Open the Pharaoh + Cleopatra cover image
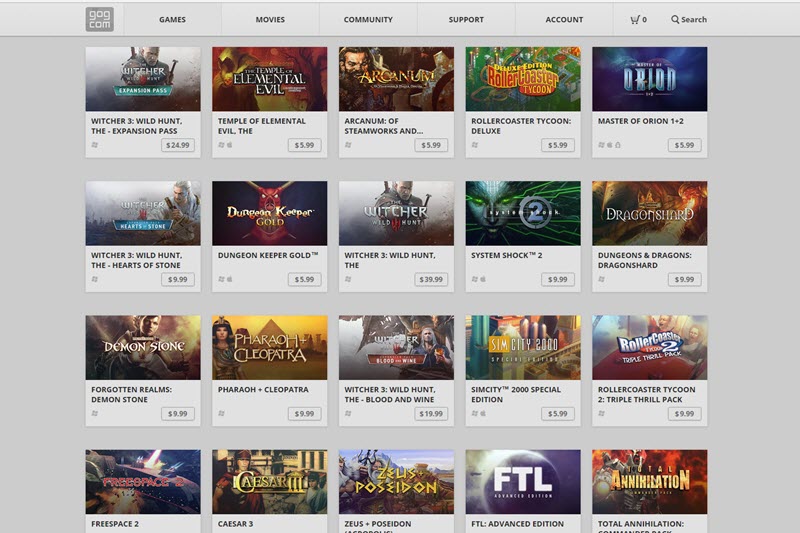Viewport: 800px width, 533px height. (269, 347)
